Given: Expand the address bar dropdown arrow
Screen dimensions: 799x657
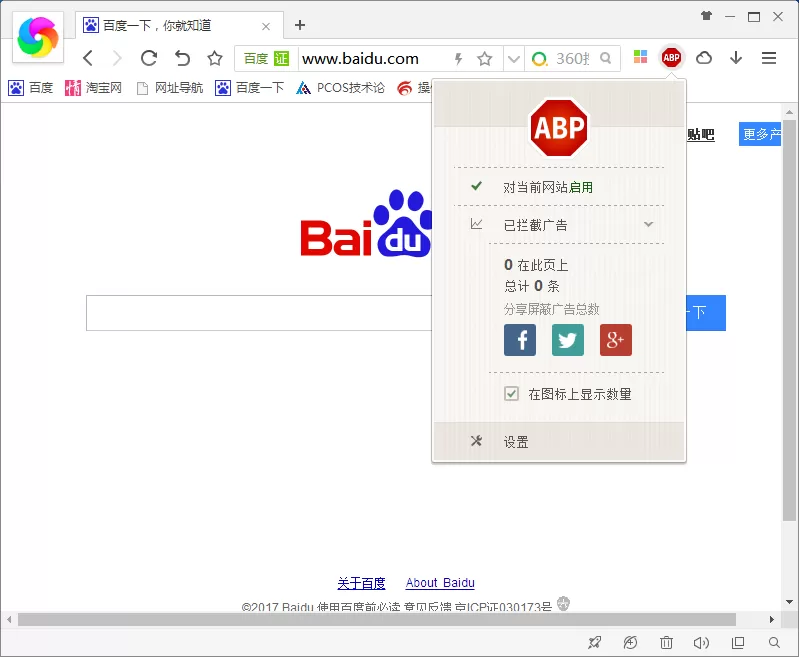Looking at the screenshot, I should click(x=514, y=59).
